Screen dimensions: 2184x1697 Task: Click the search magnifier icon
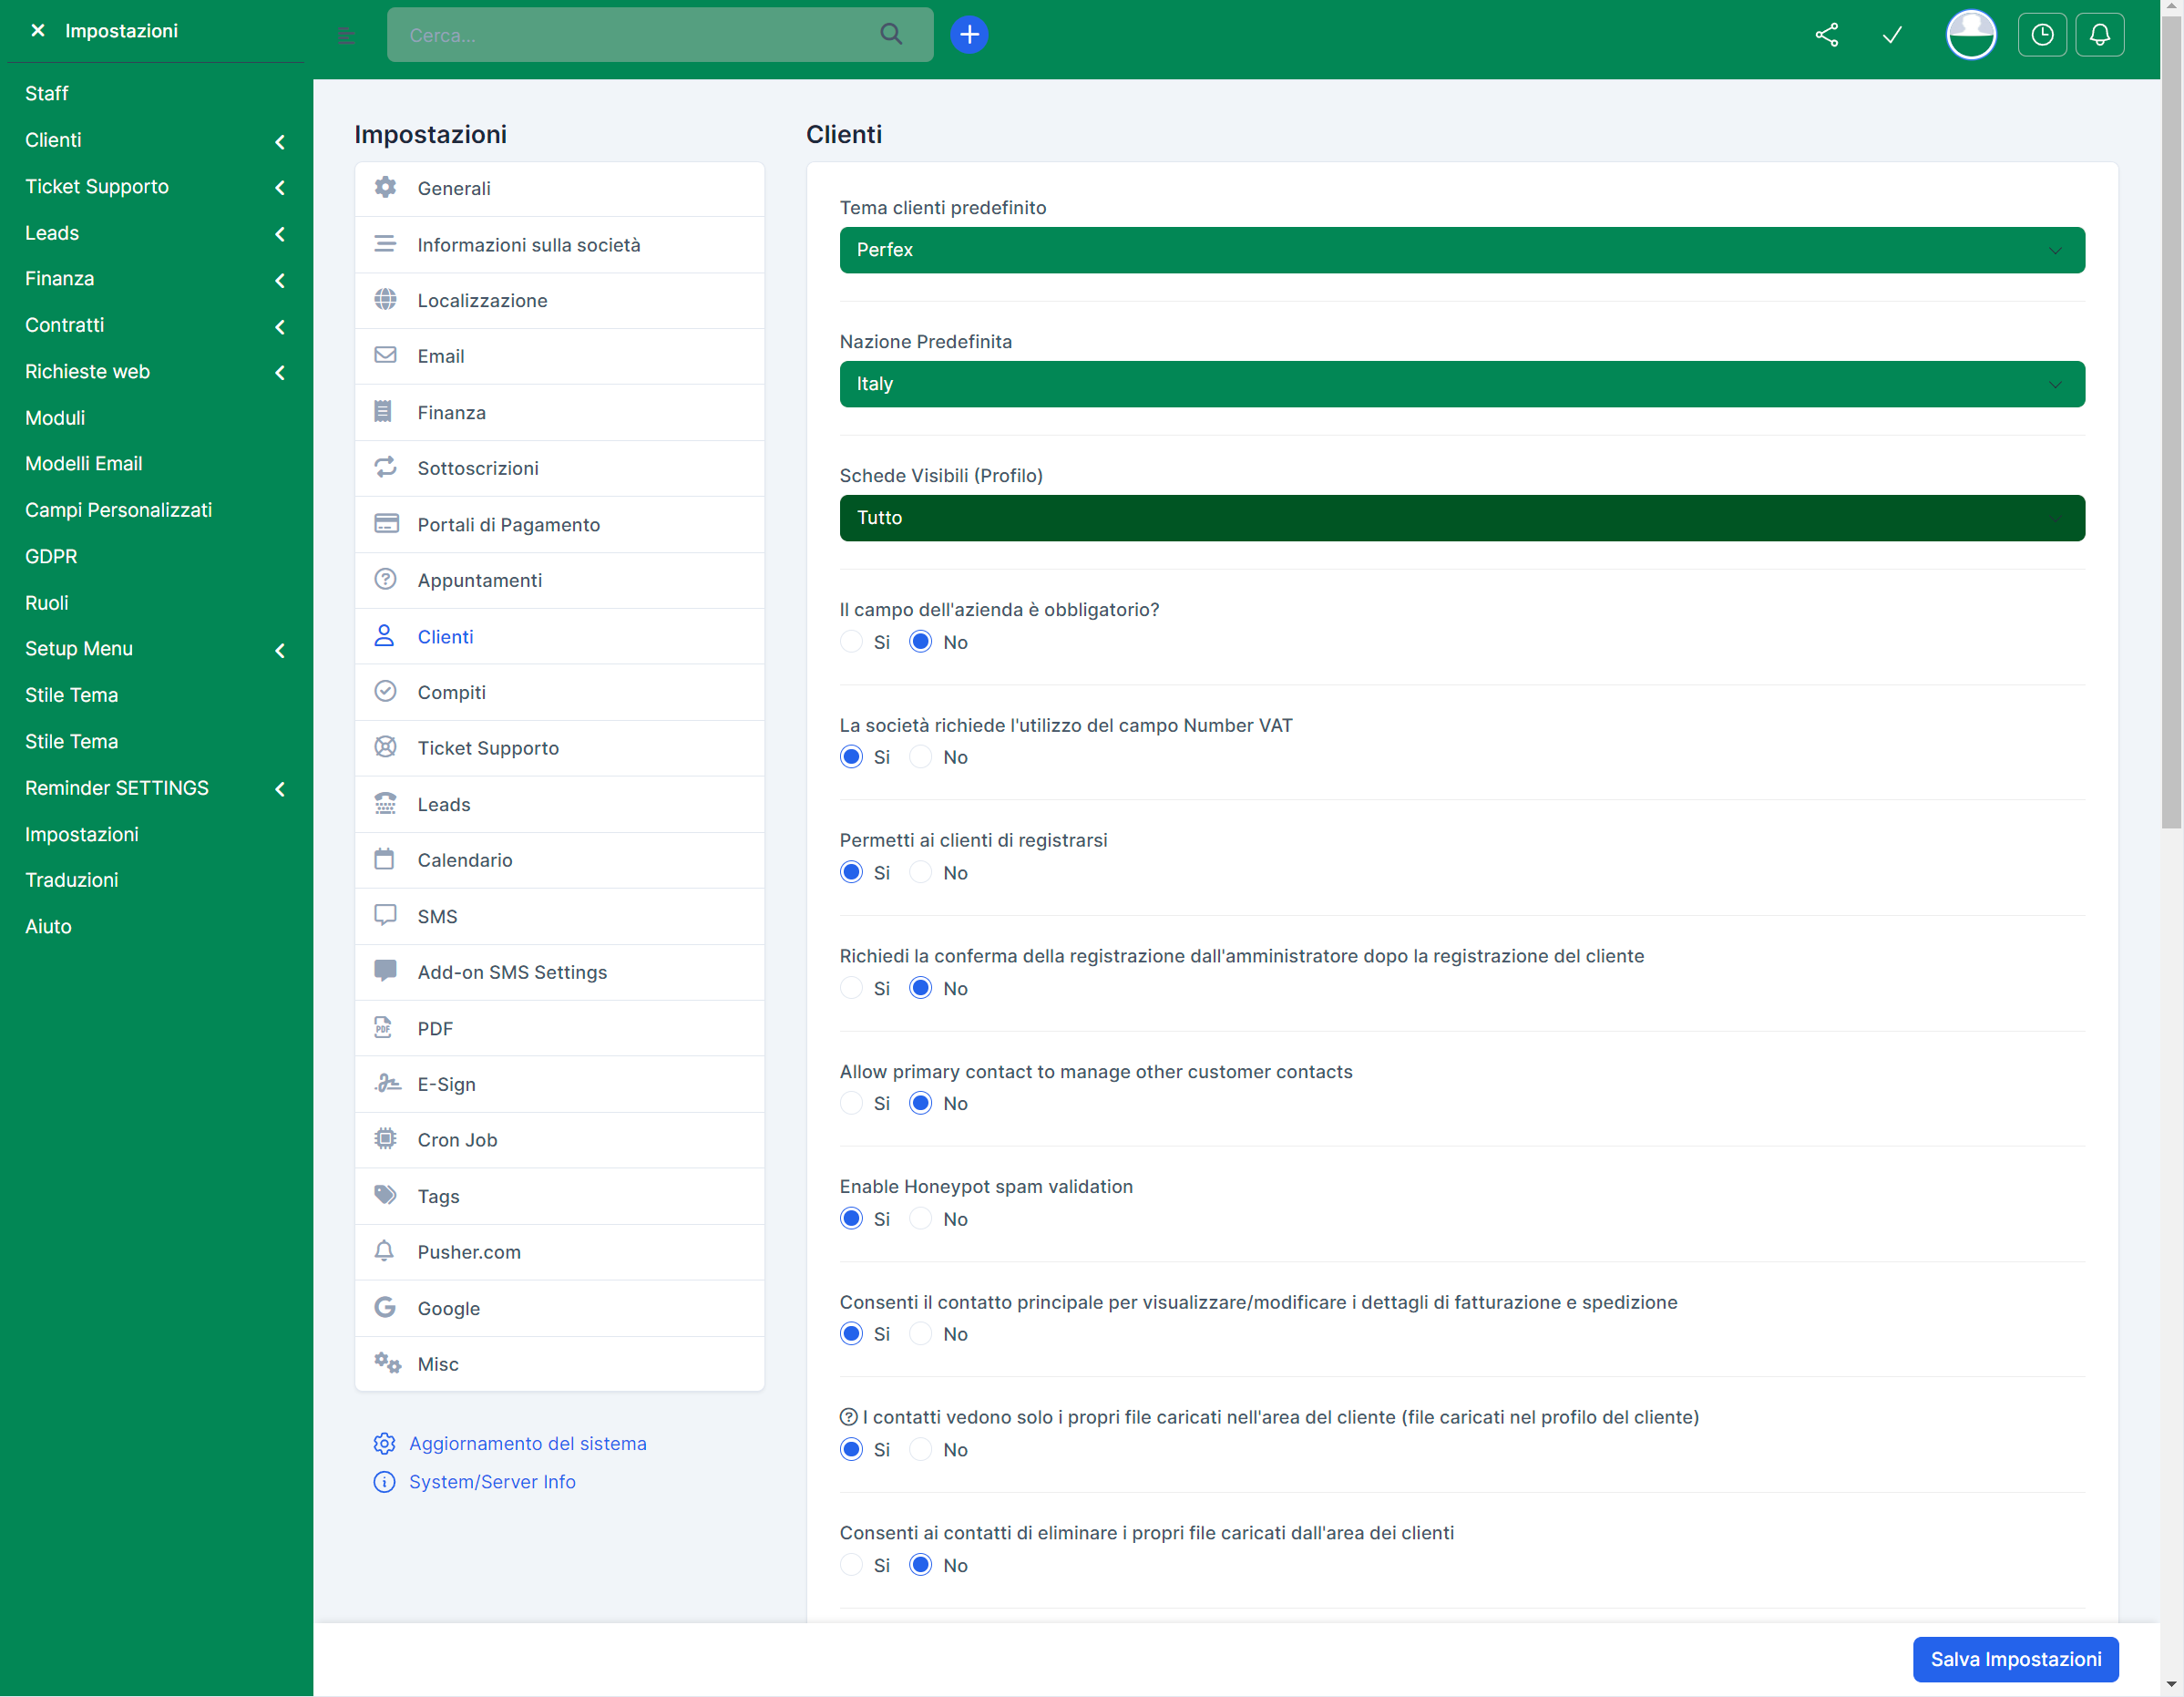coord(890,35)
